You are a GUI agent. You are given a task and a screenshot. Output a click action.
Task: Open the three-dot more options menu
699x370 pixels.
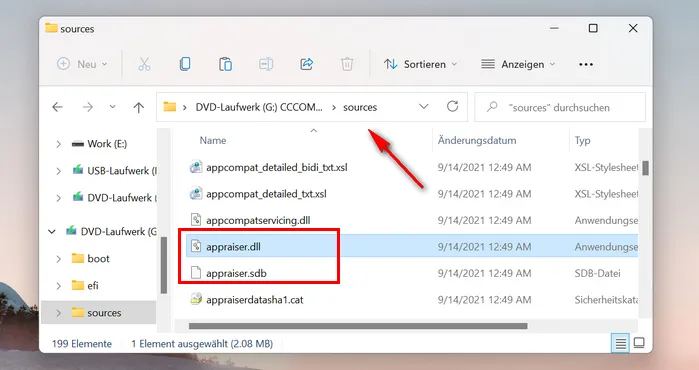pos(586,65)
